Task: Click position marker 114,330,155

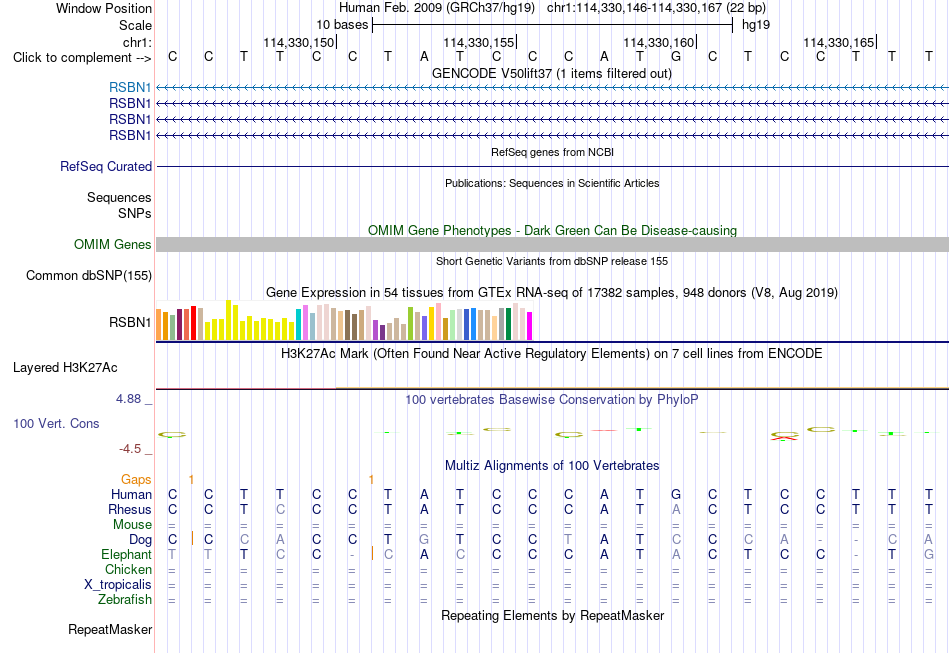Action: pos(479,42)
